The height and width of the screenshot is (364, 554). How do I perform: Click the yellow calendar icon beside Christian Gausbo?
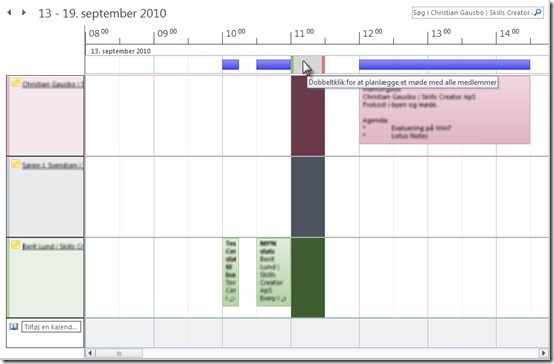click(x=15, y=83)
